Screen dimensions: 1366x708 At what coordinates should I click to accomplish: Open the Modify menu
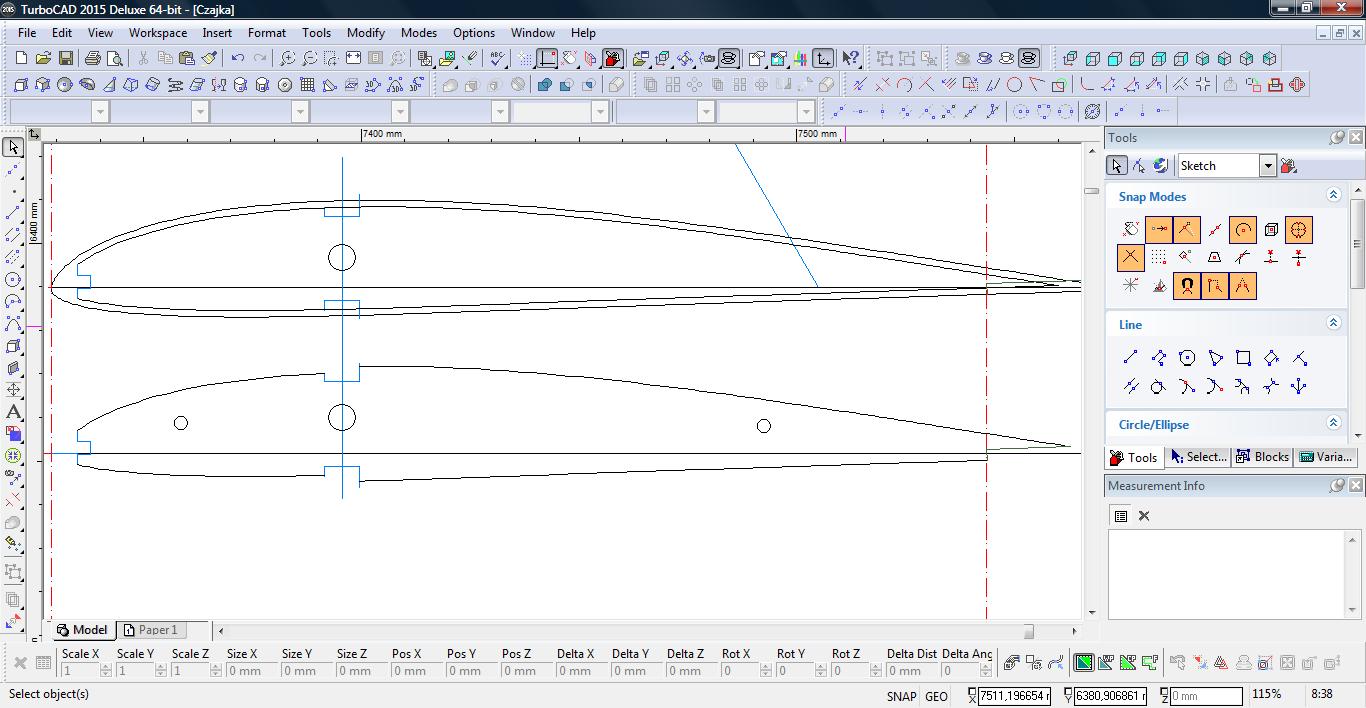(366, 33)
